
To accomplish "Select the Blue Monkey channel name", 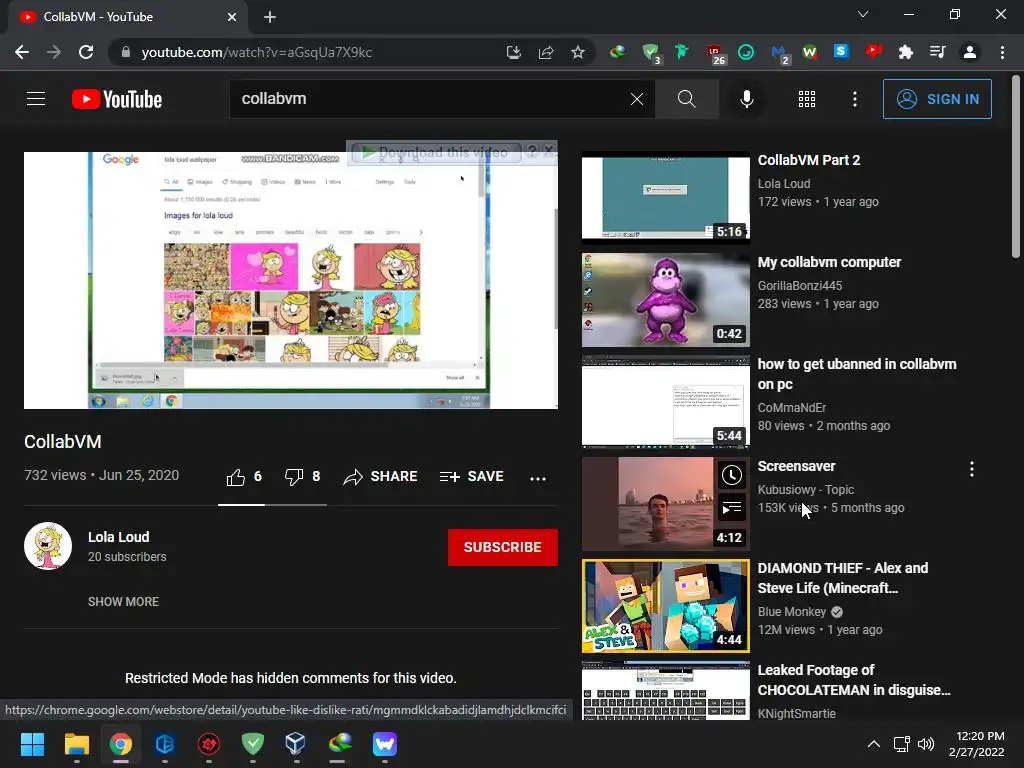I will tap(792, 612).
